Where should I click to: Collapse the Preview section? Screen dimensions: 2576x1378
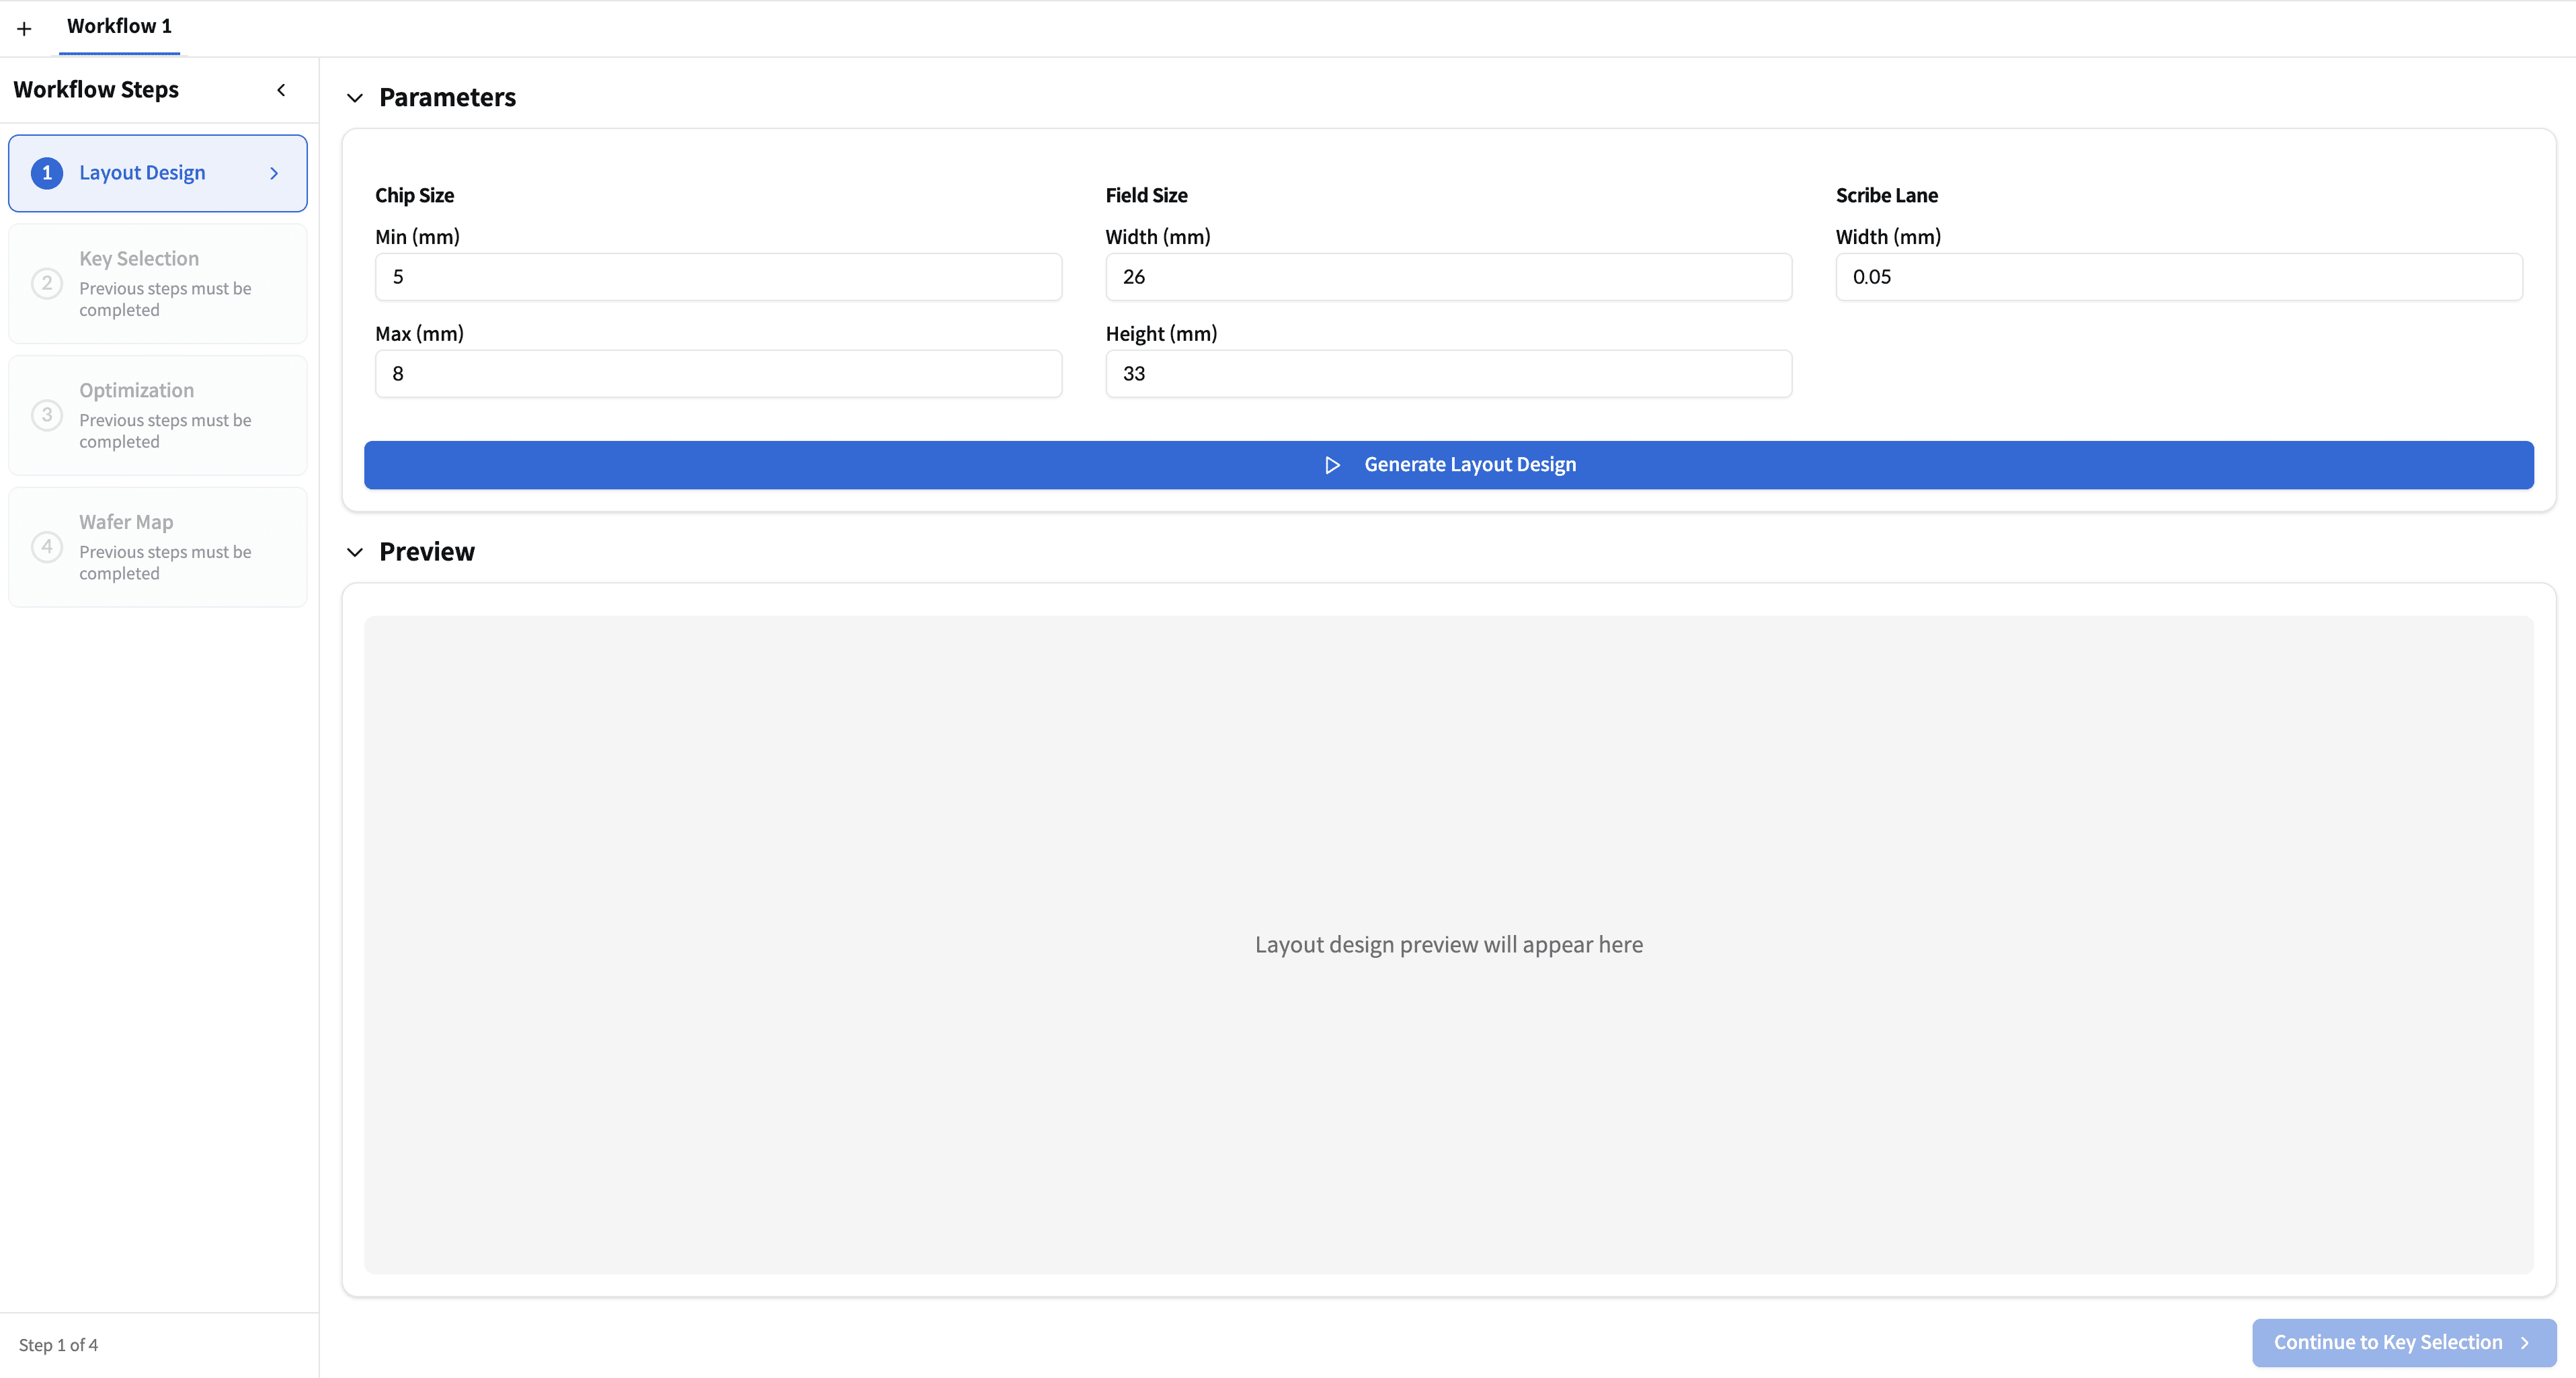(355, 552)
